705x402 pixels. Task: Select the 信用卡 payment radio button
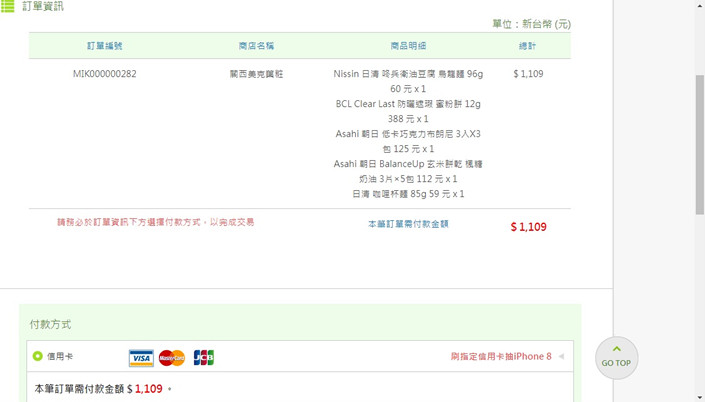tap(38, 356)
